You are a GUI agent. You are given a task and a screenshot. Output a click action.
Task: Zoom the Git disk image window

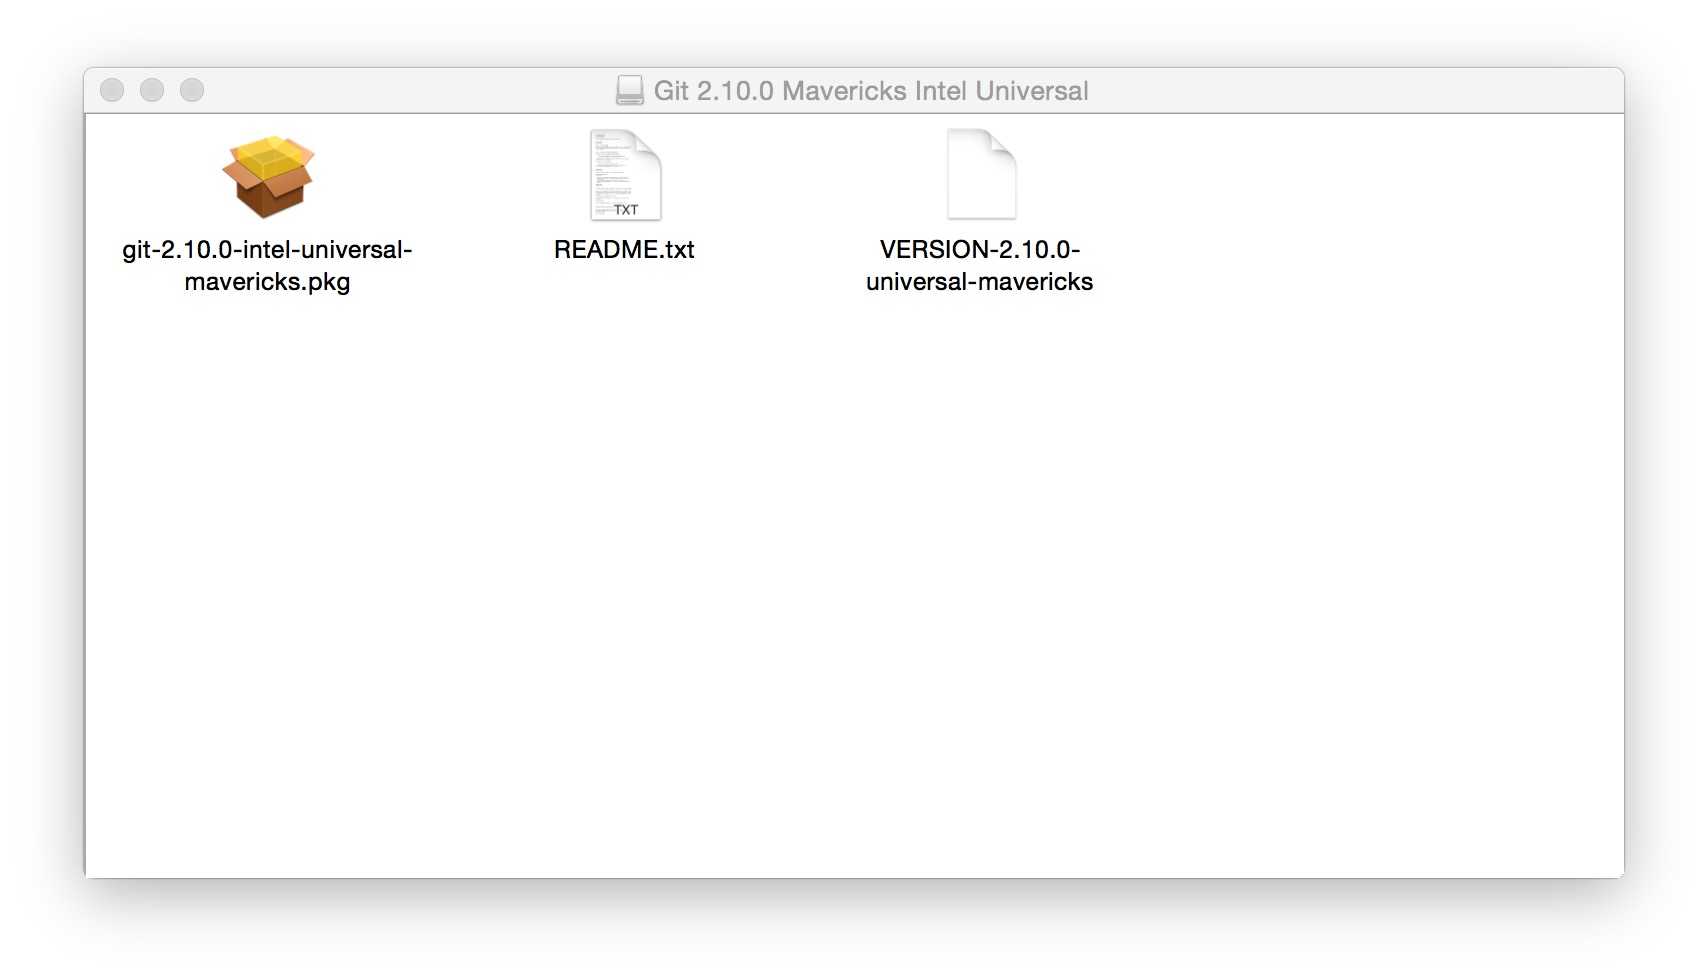tap(192, 90)
